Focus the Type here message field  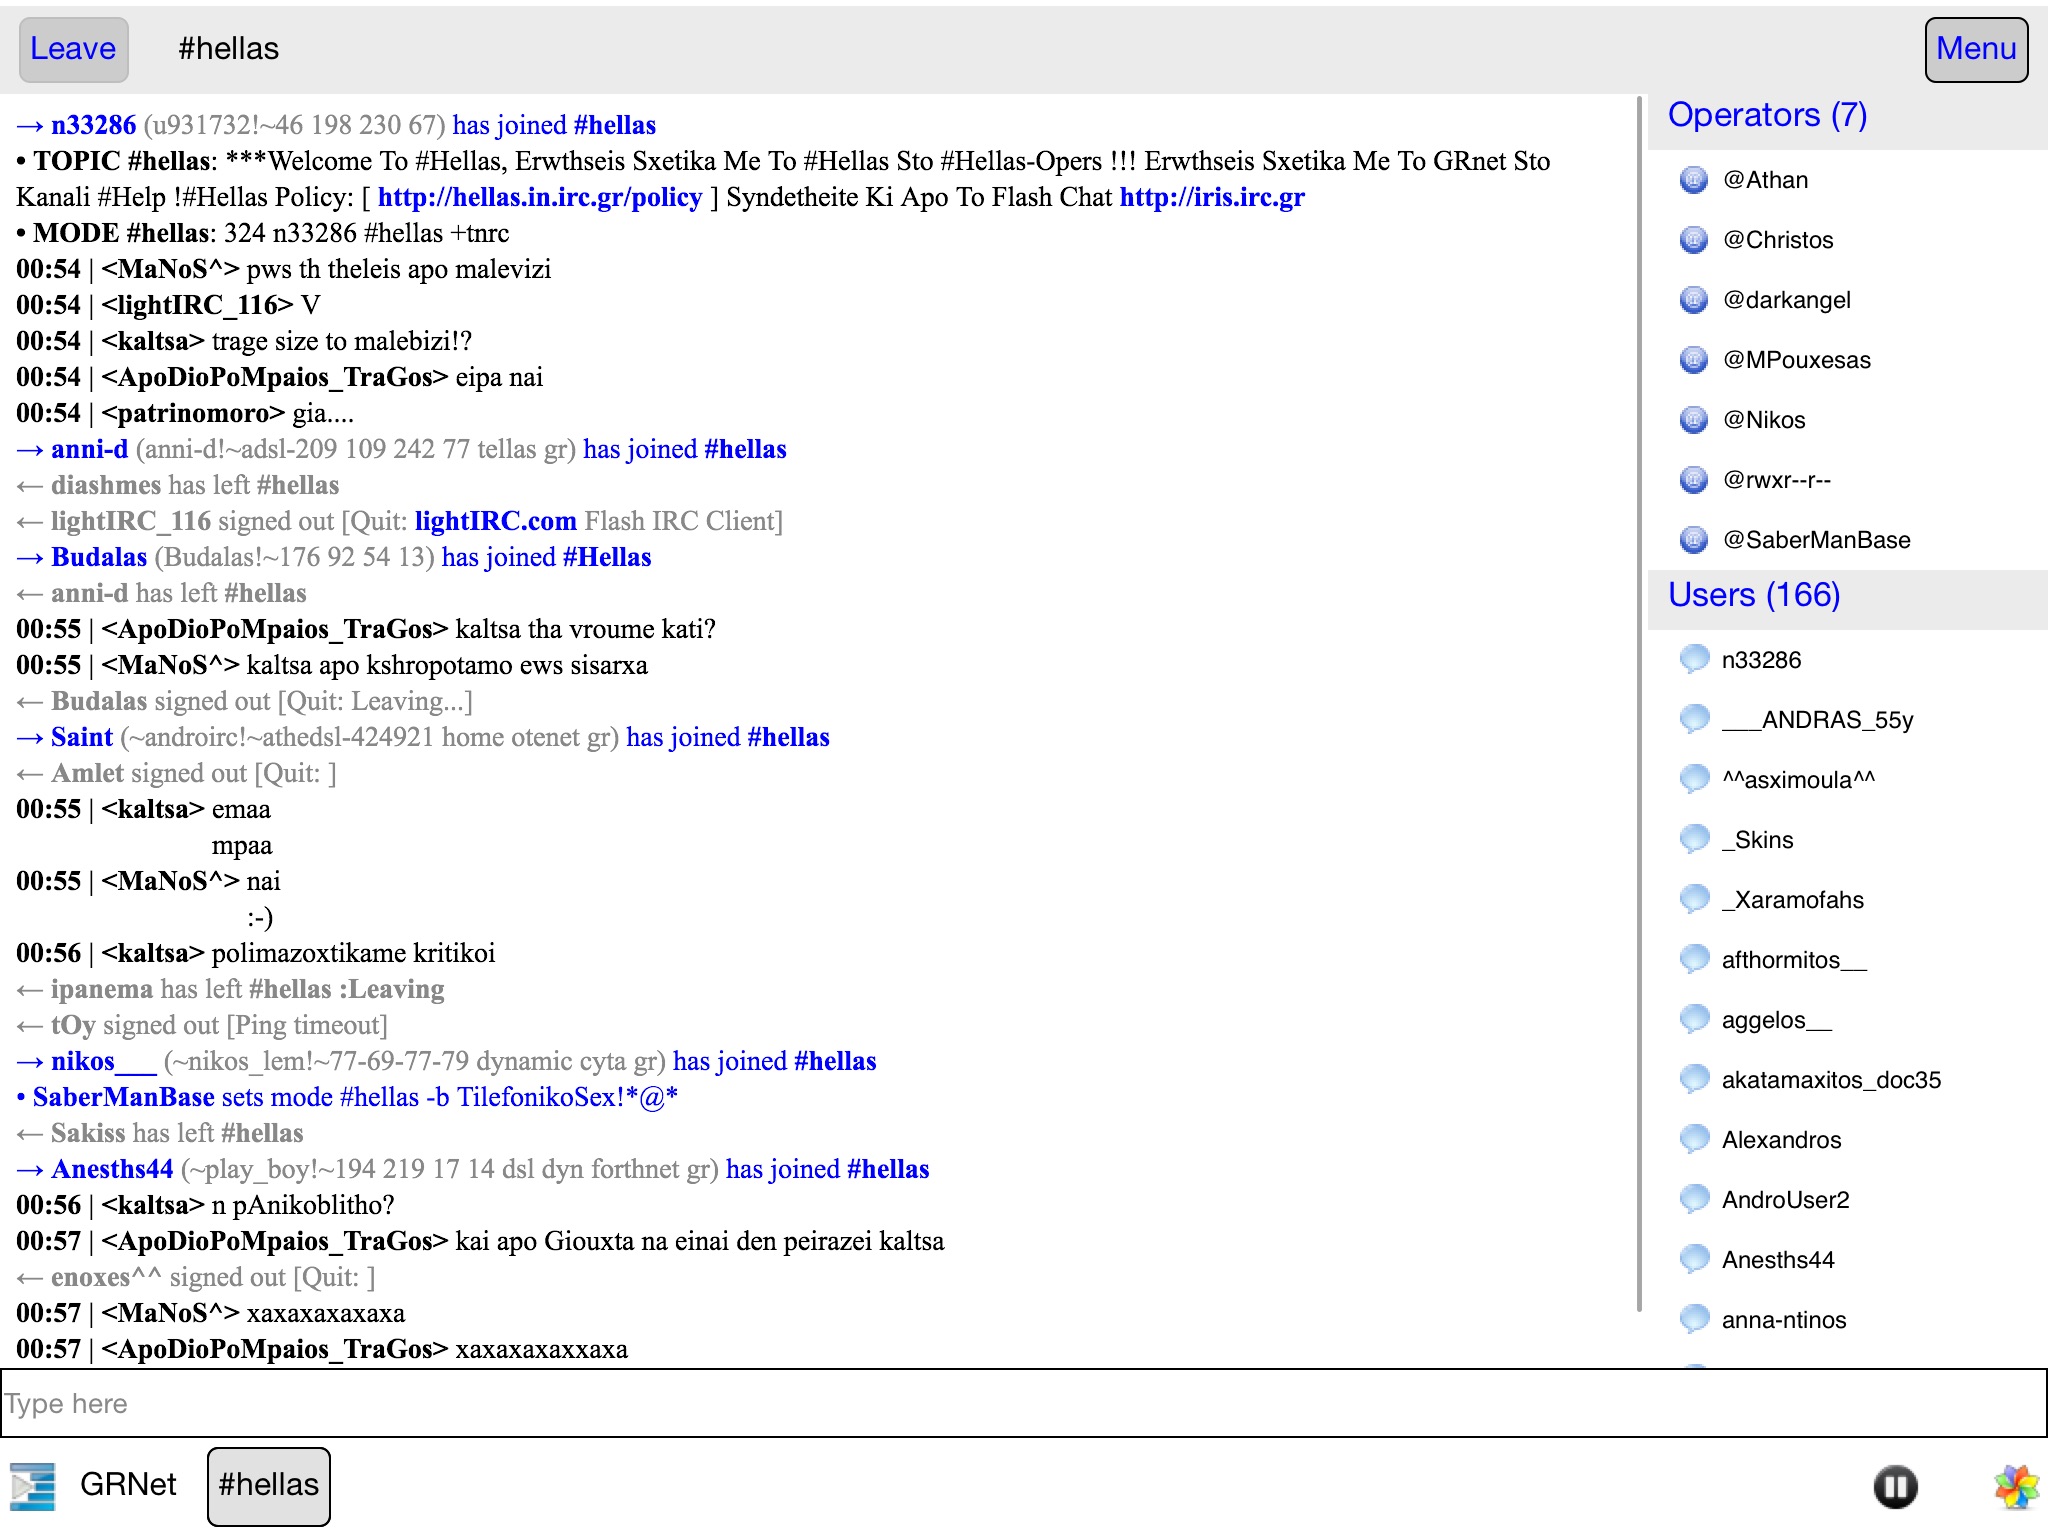[x=1022, y=1403]
